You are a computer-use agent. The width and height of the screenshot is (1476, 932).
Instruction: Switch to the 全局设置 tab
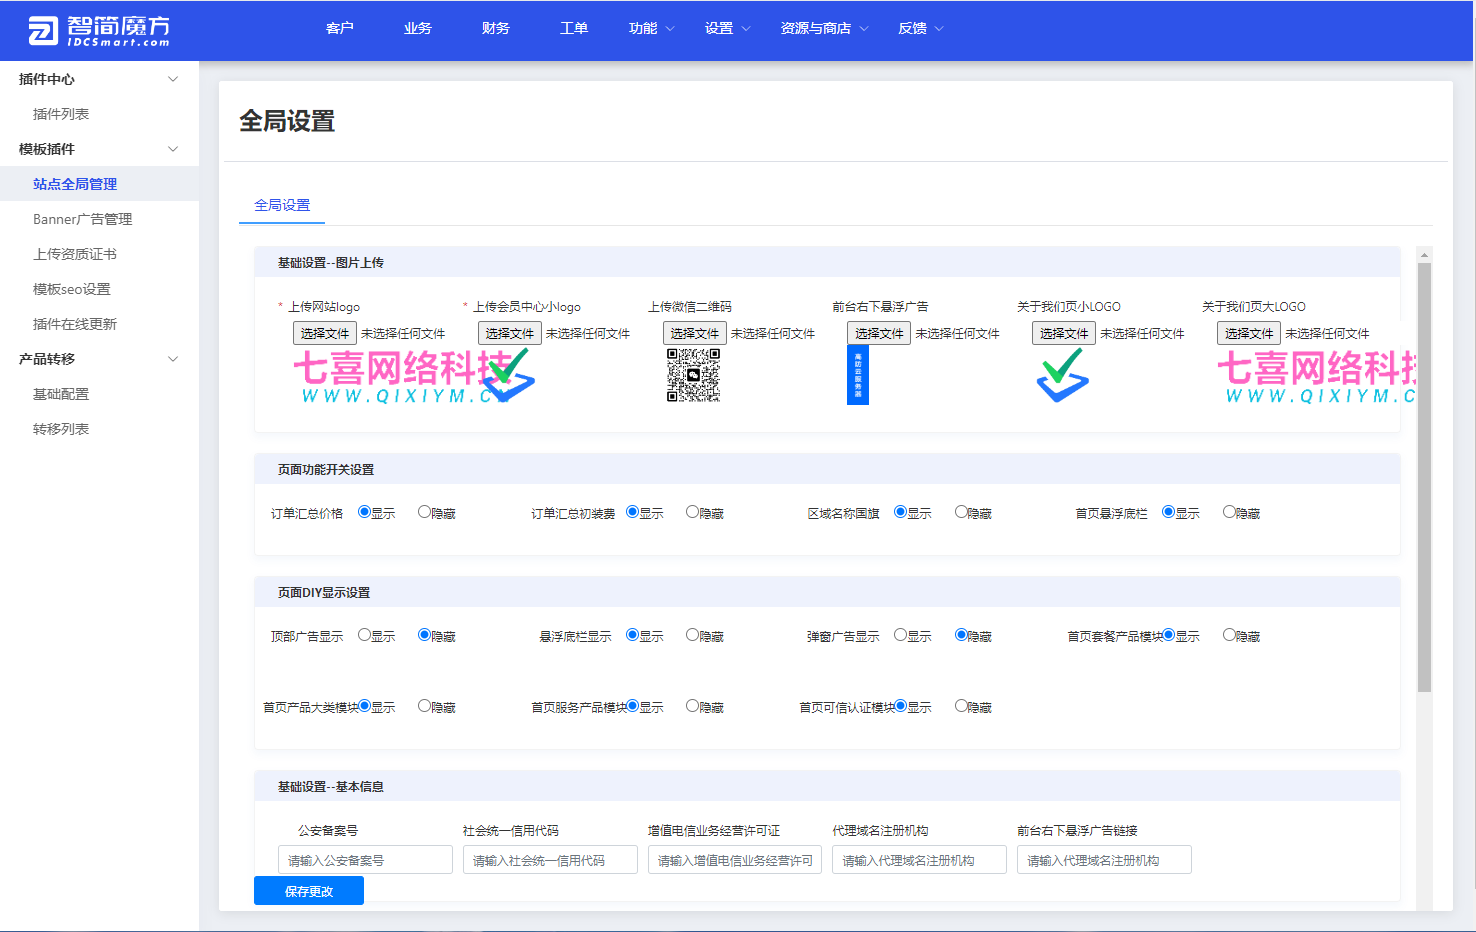coord(281,205)
